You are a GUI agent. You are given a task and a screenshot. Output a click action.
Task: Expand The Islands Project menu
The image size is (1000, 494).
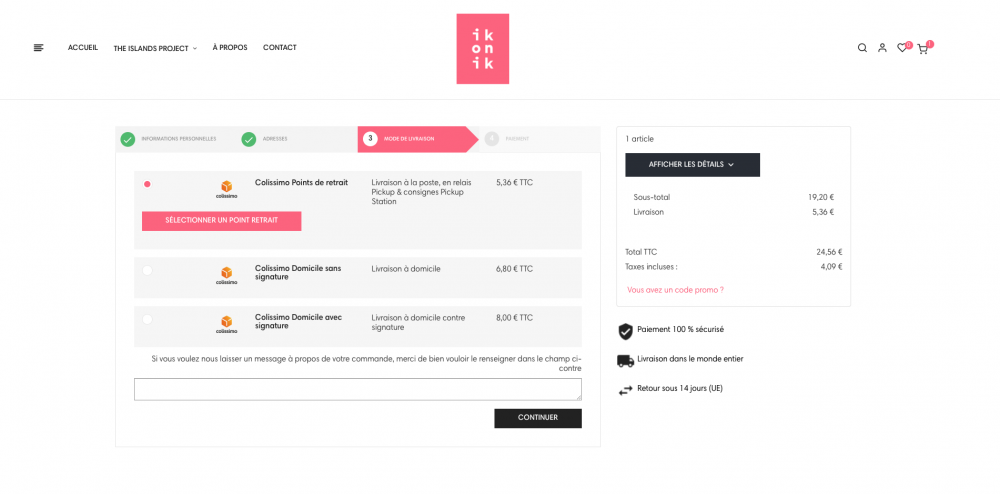tap(155, 48)
